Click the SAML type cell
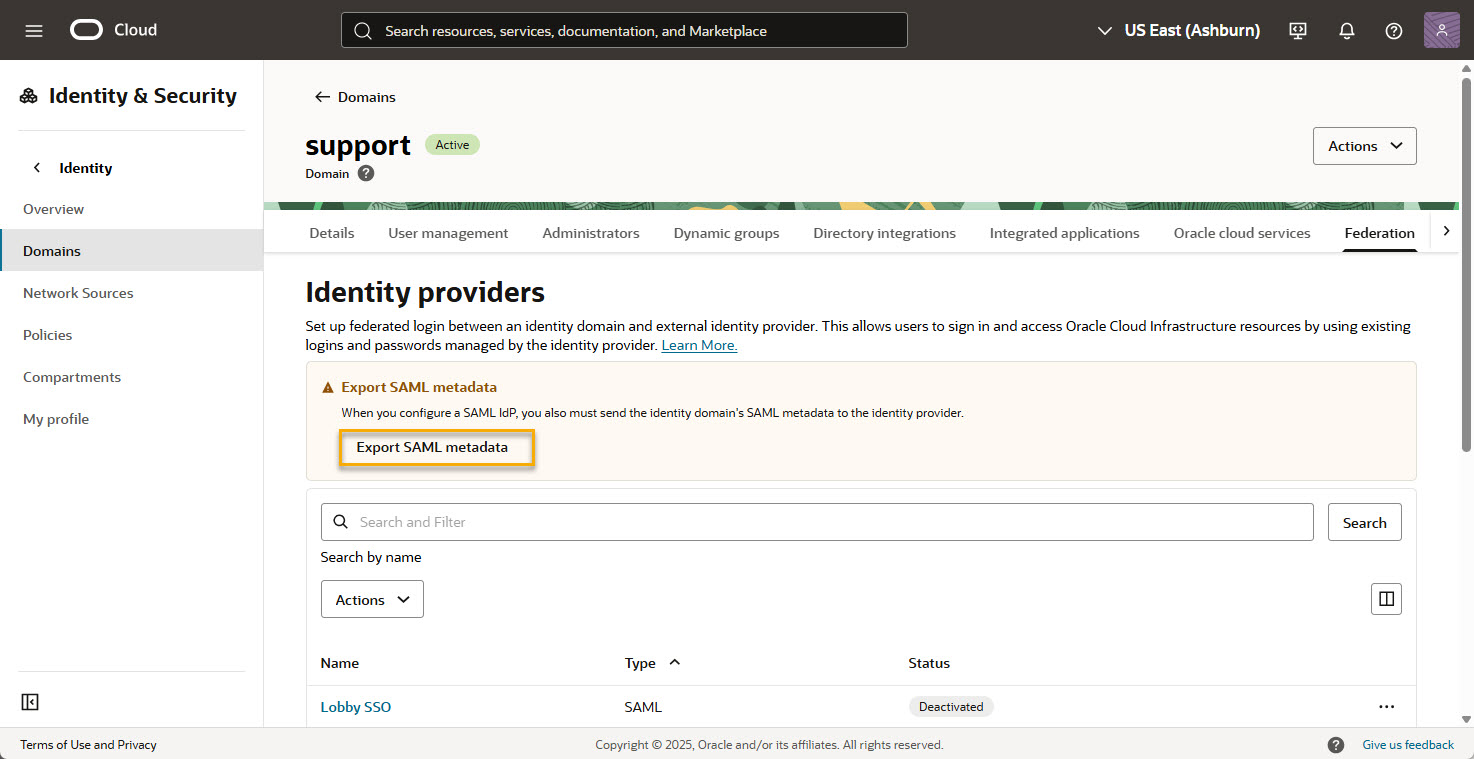Viewport: 1474px width, 759px height. tap(643, 707)
